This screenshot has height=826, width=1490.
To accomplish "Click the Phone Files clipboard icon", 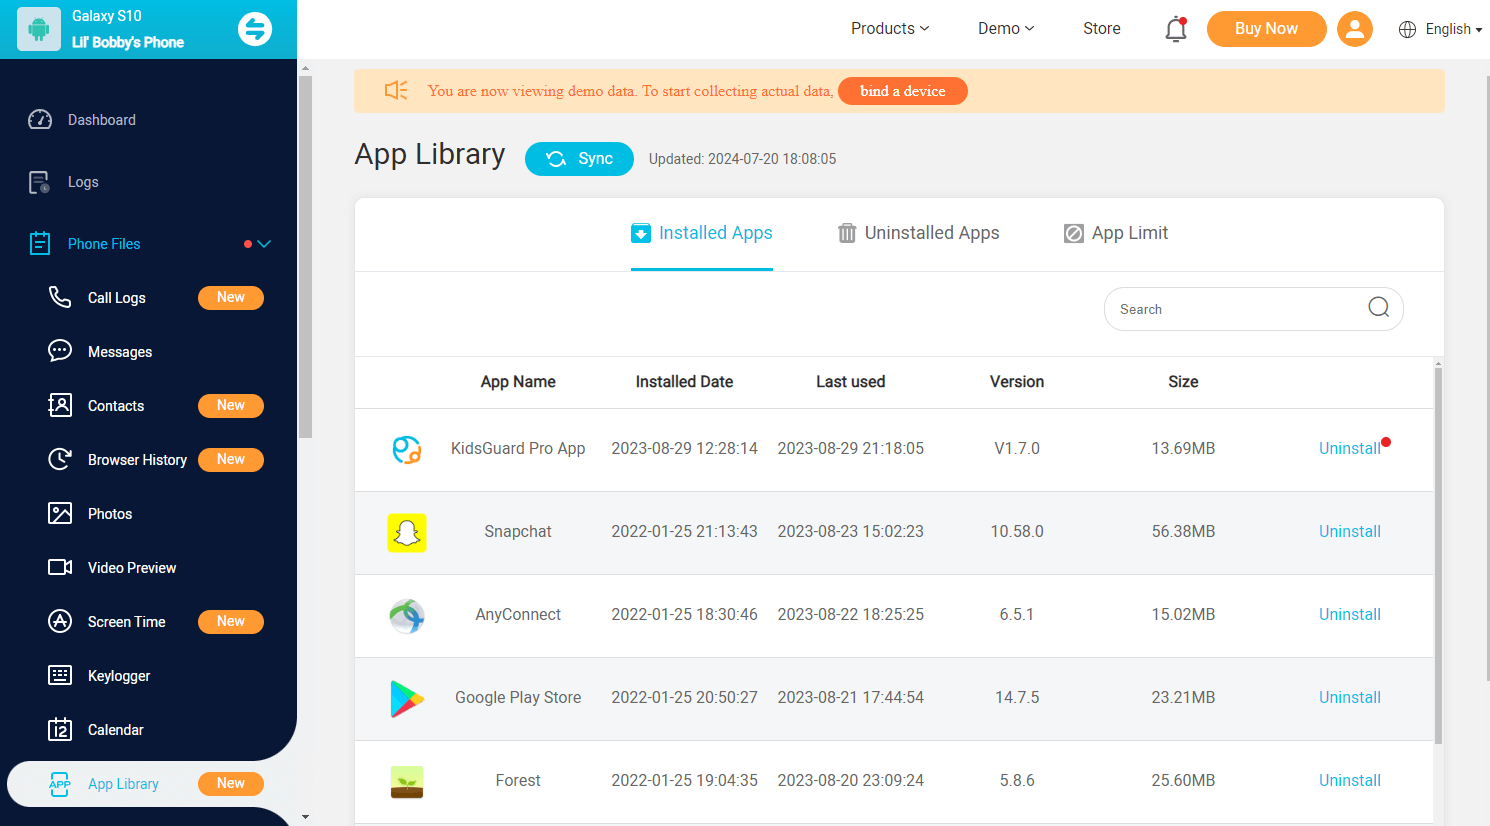I will tap(40, 244).
